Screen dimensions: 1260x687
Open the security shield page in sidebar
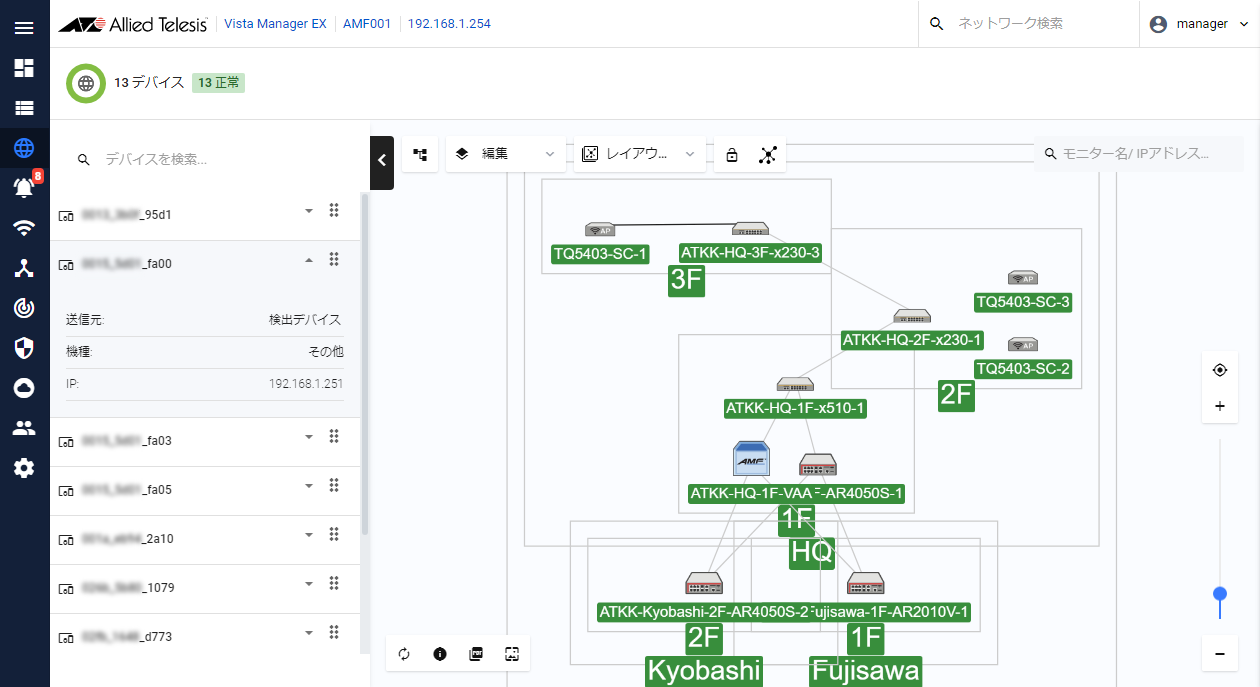pyautogui.click(x=24, y=347)
